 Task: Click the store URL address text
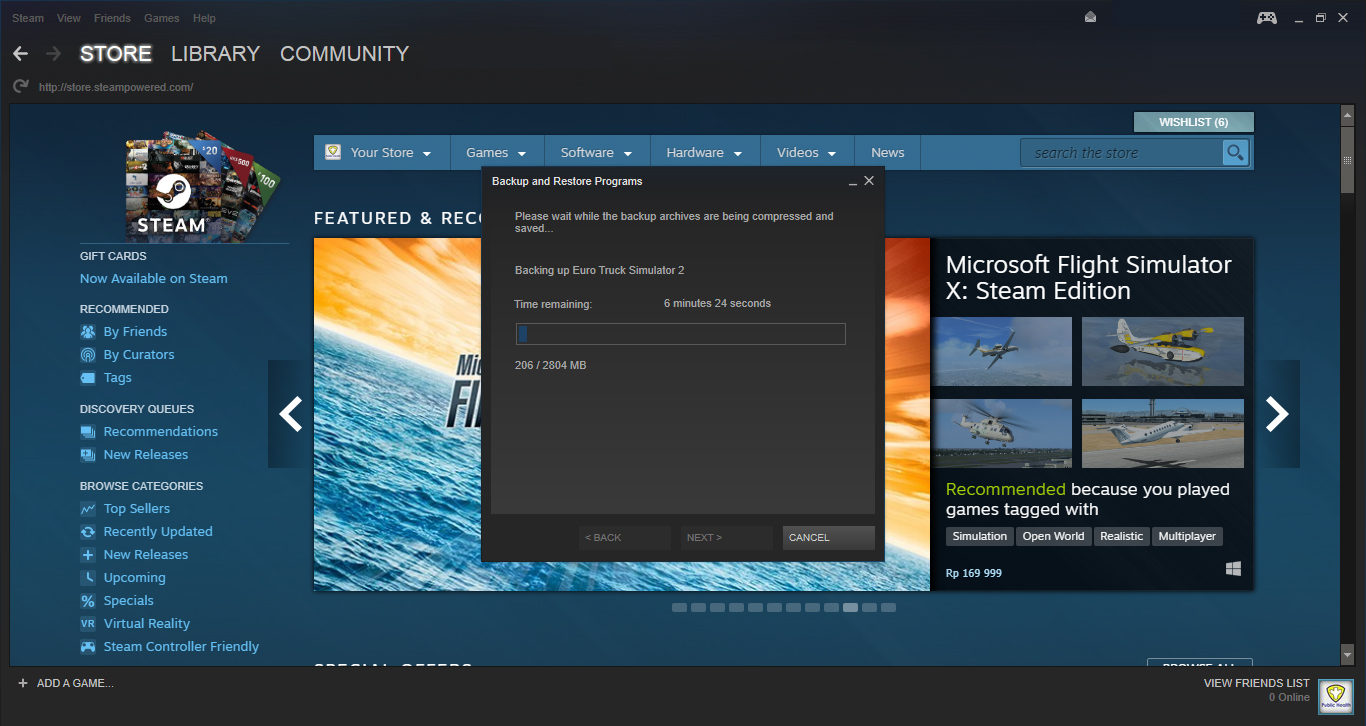click(116, 87)
